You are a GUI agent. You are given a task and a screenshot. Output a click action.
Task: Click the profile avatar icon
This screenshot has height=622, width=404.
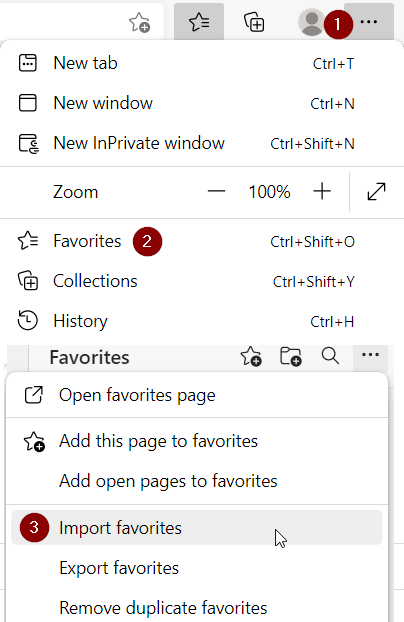point(312,23)
